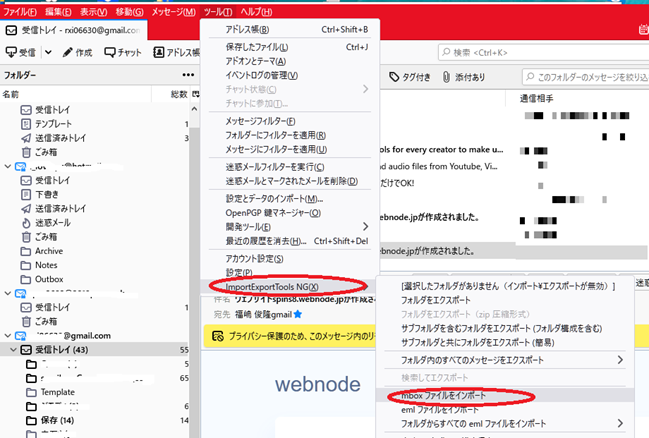Select メッセージにフィルターを適用
Screen dimensions: 649x438
pos(290,149)
